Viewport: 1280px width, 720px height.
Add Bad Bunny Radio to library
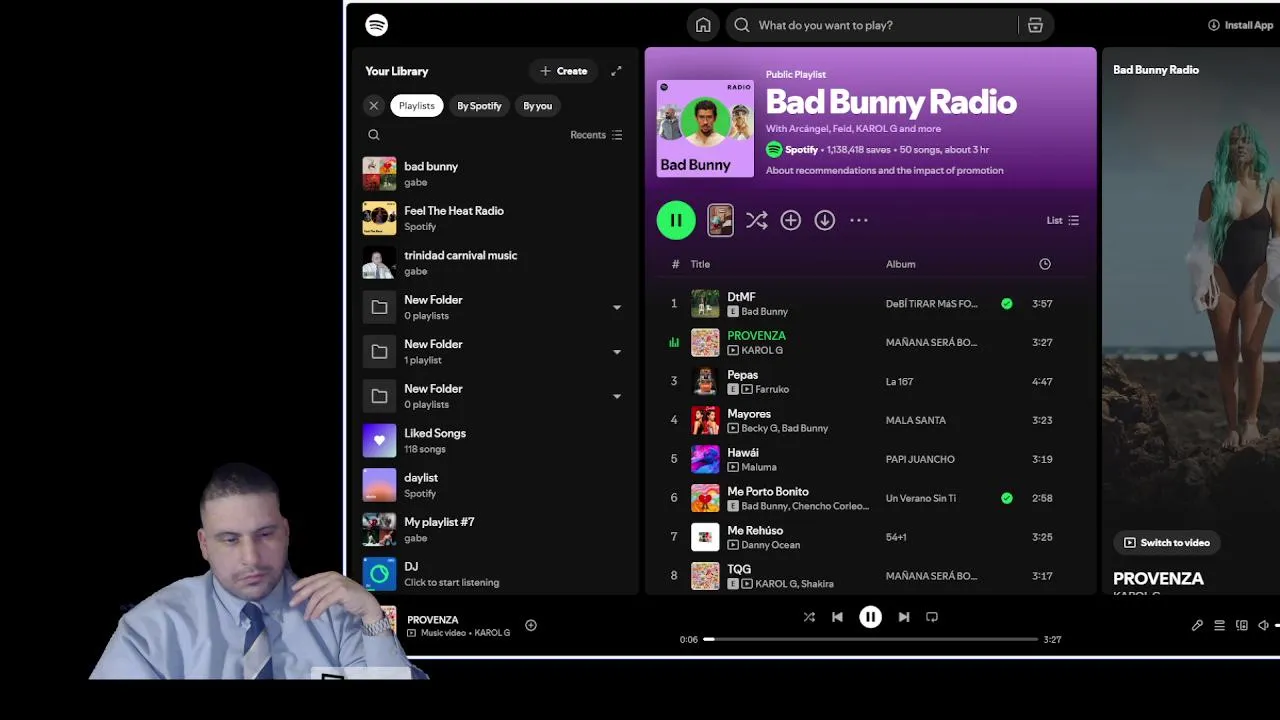(790, 220)
